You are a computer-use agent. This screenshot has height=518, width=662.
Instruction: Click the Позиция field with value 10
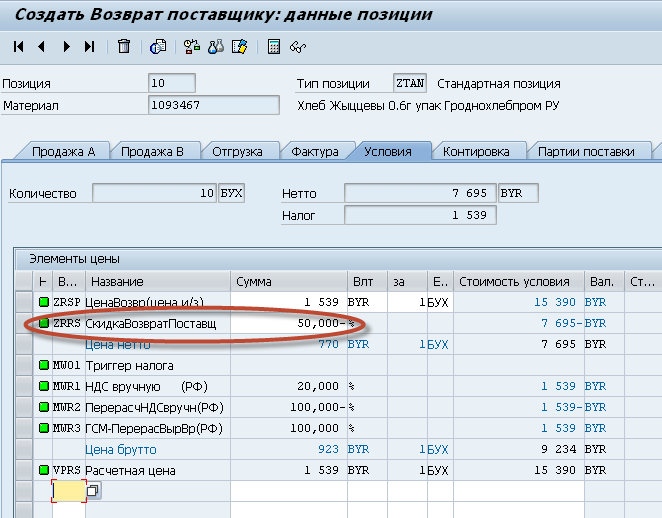tap(172, 83)
